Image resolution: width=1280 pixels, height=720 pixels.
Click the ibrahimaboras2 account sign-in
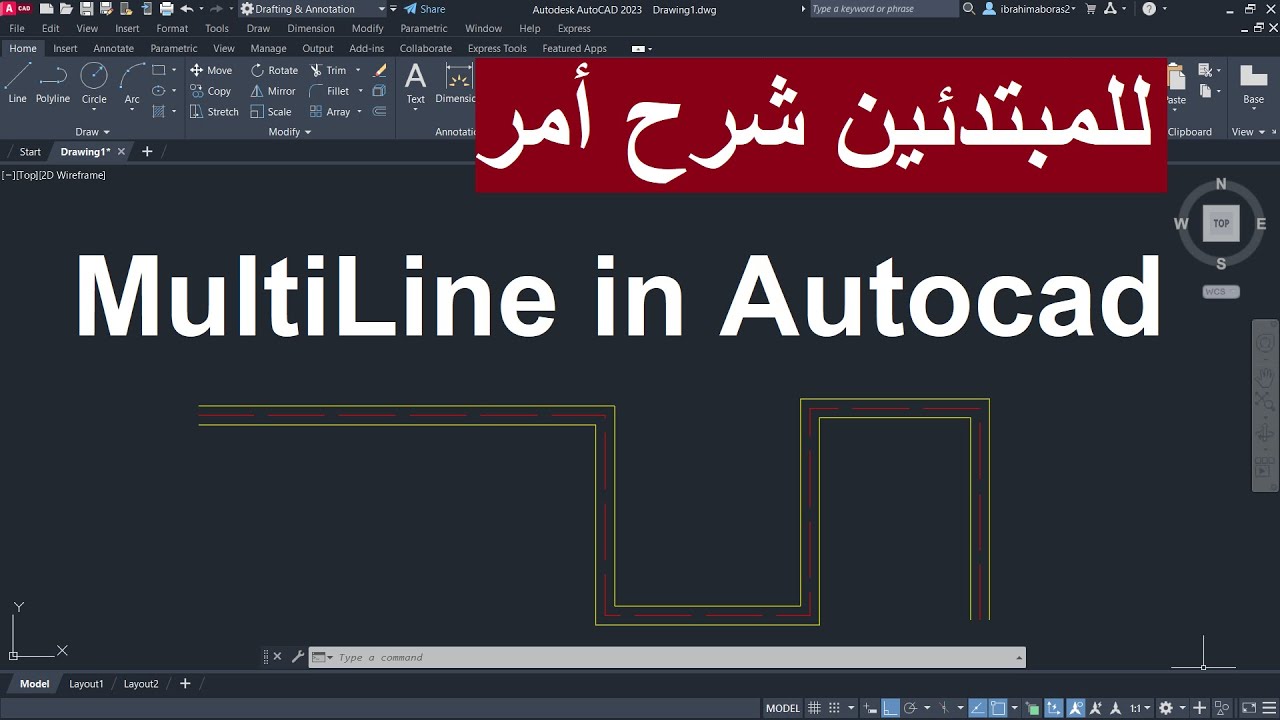tap(1030, 9)
